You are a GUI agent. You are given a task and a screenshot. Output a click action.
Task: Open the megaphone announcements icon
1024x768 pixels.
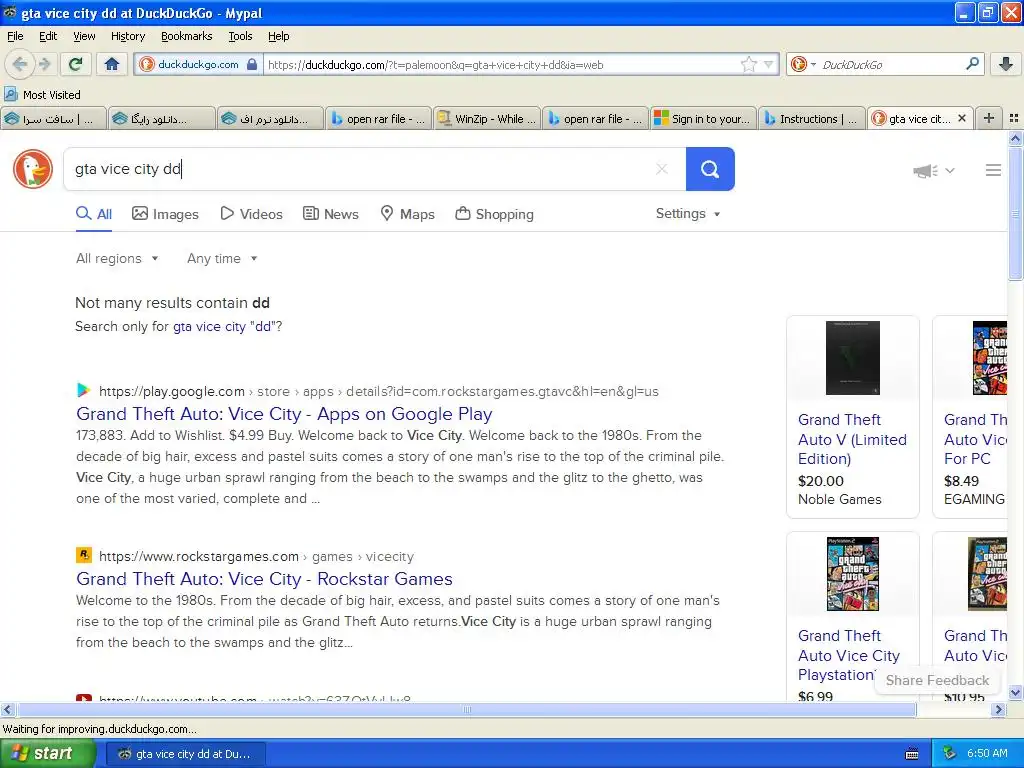click(x=925, y=170)
